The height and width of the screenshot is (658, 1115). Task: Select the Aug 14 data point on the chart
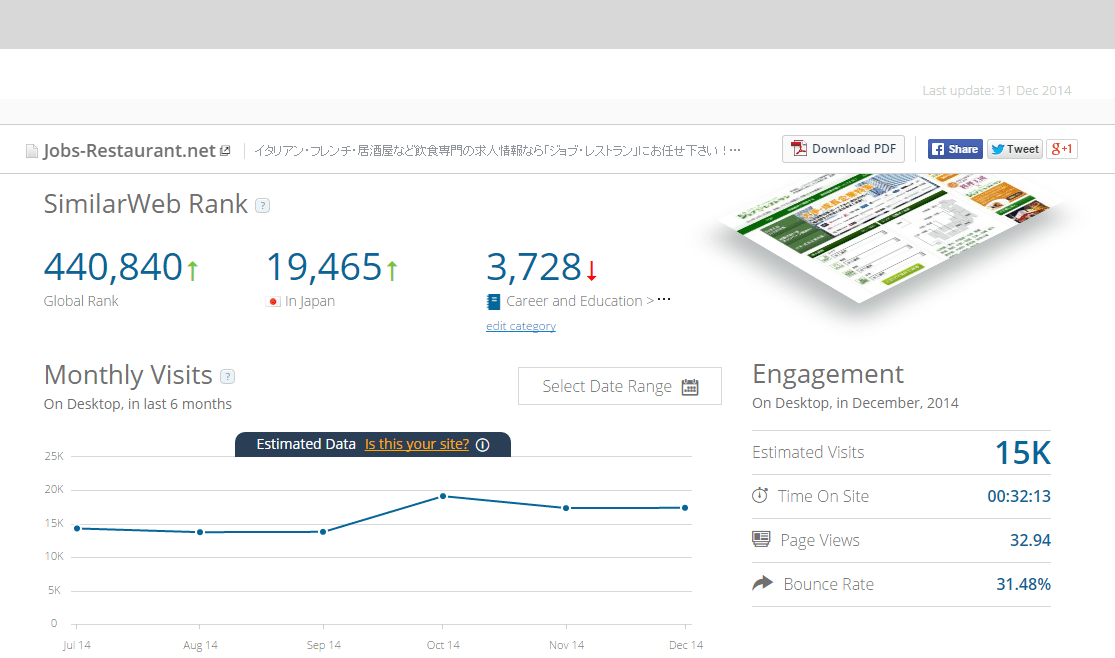(200, 532)
